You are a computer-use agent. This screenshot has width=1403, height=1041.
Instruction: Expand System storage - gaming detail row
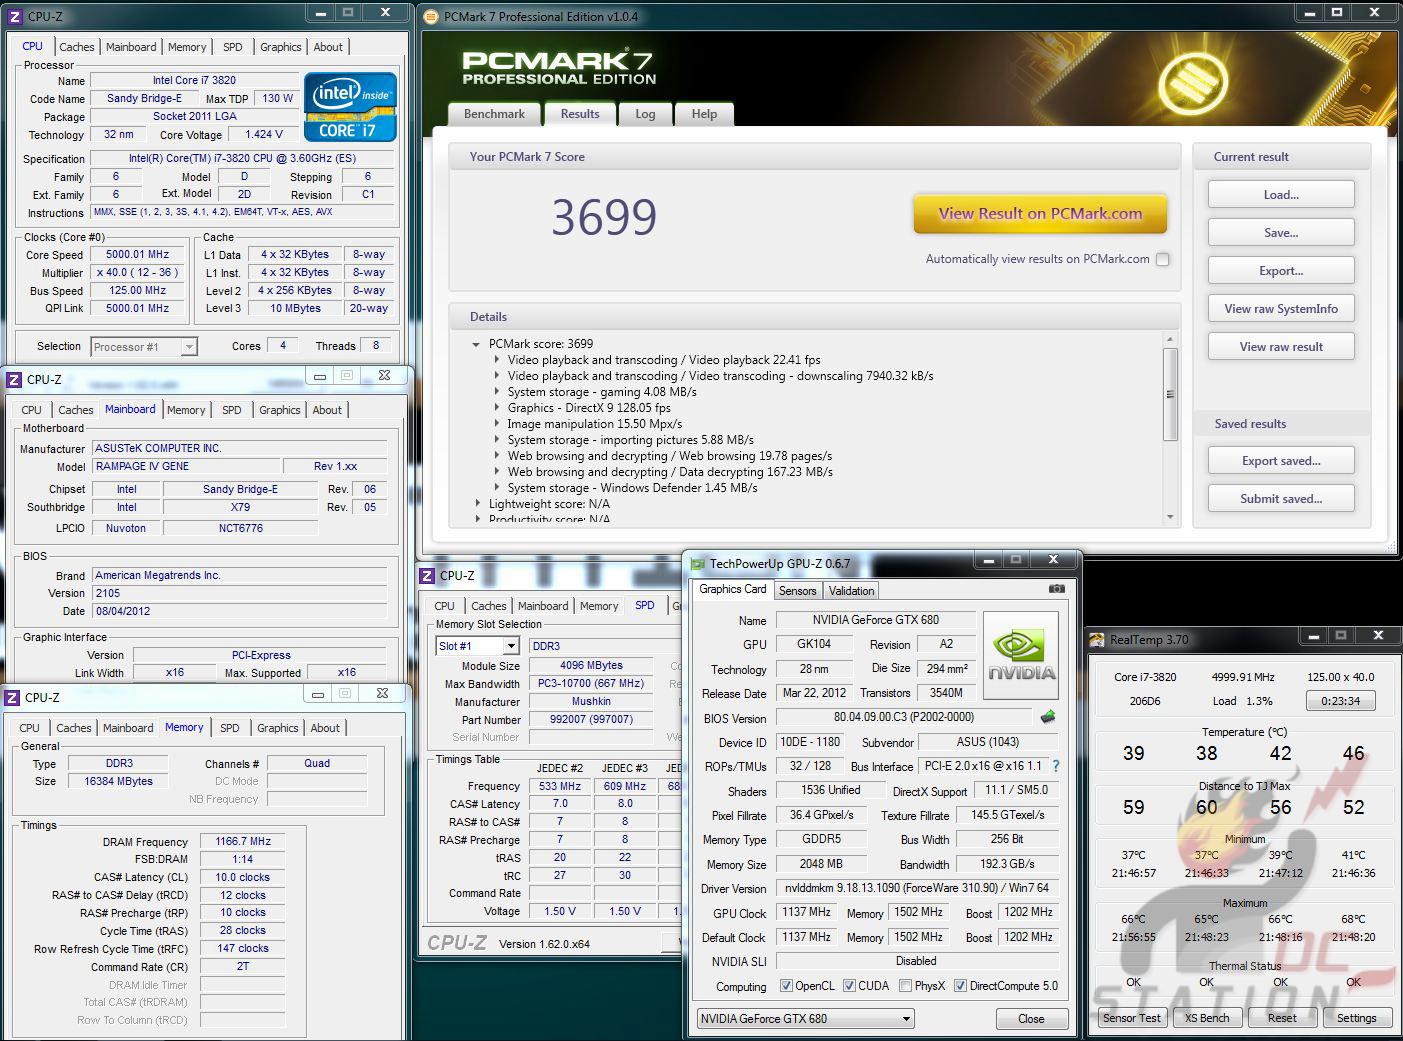tap(497, 392)
